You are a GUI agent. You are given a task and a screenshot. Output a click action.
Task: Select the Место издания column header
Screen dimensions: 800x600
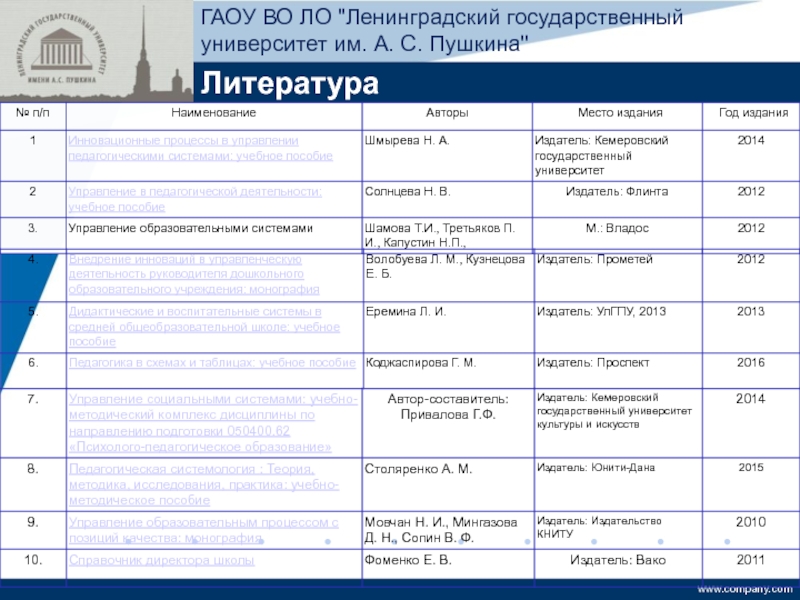(620, 113)
